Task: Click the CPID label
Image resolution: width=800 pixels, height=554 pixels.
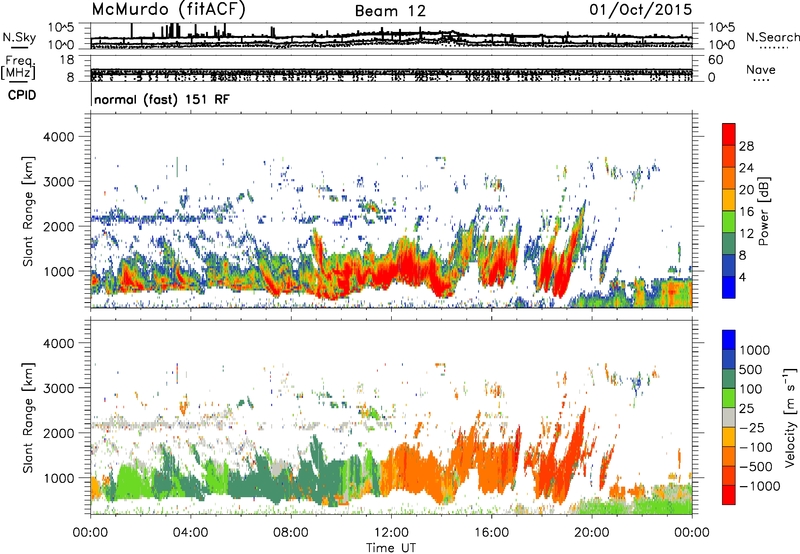Action: pyautogui.click(x=22, y=95)
